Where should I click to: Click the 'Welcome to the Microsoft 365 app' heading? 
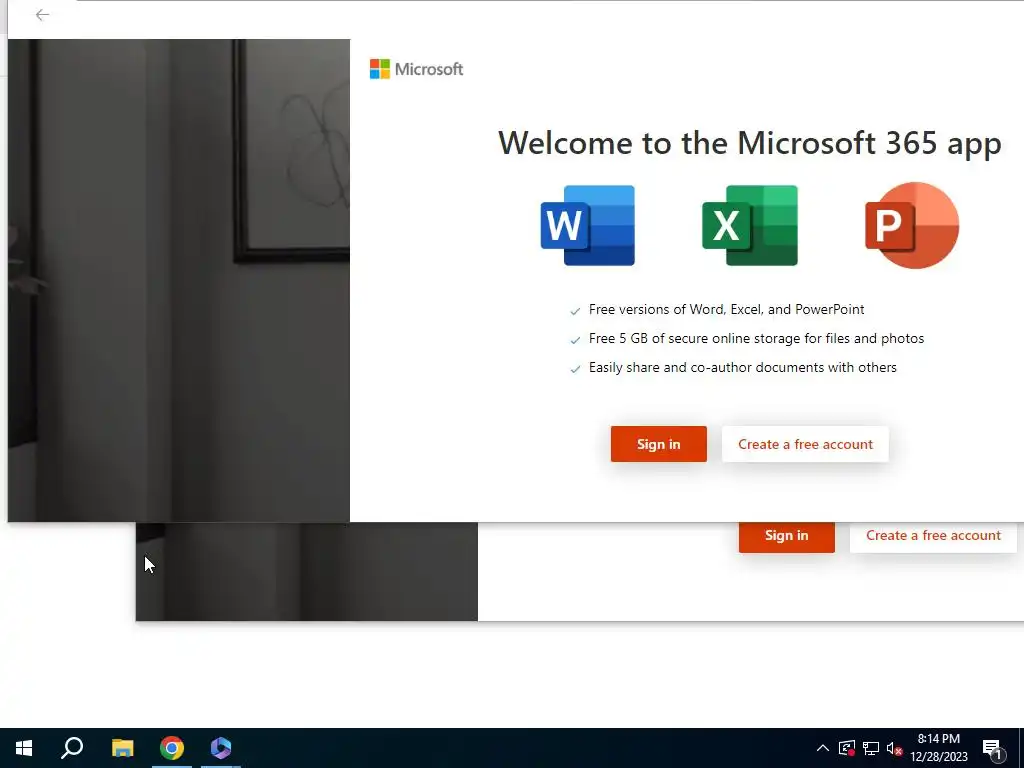tap(750, 144)
